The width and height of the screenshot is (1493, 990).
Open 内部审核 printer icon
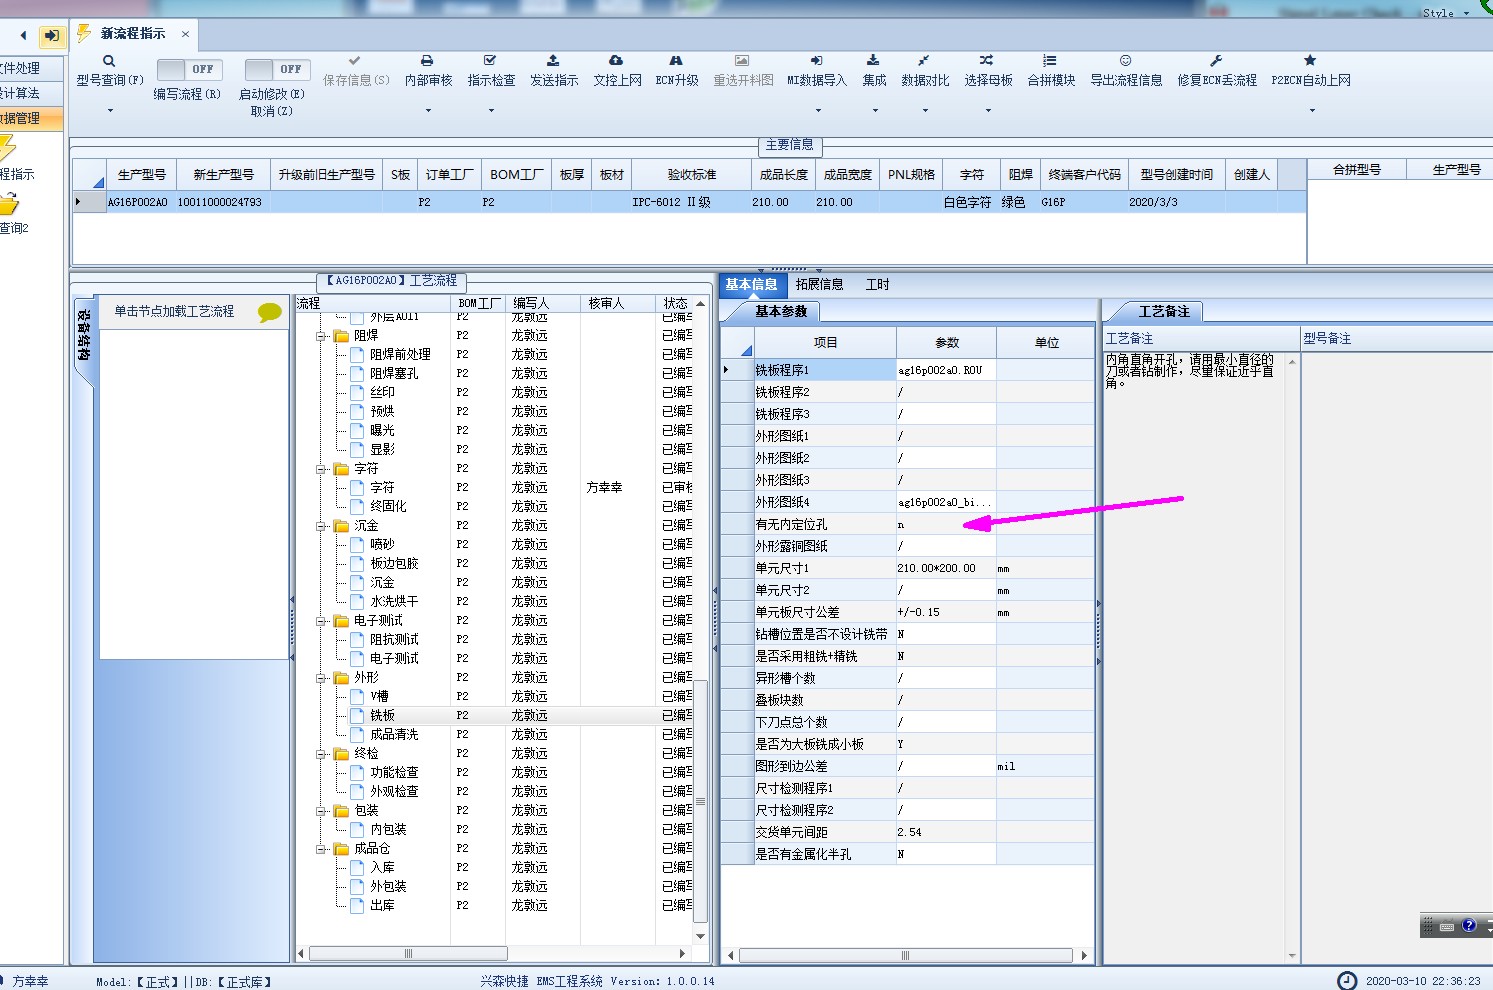[427, 61]
